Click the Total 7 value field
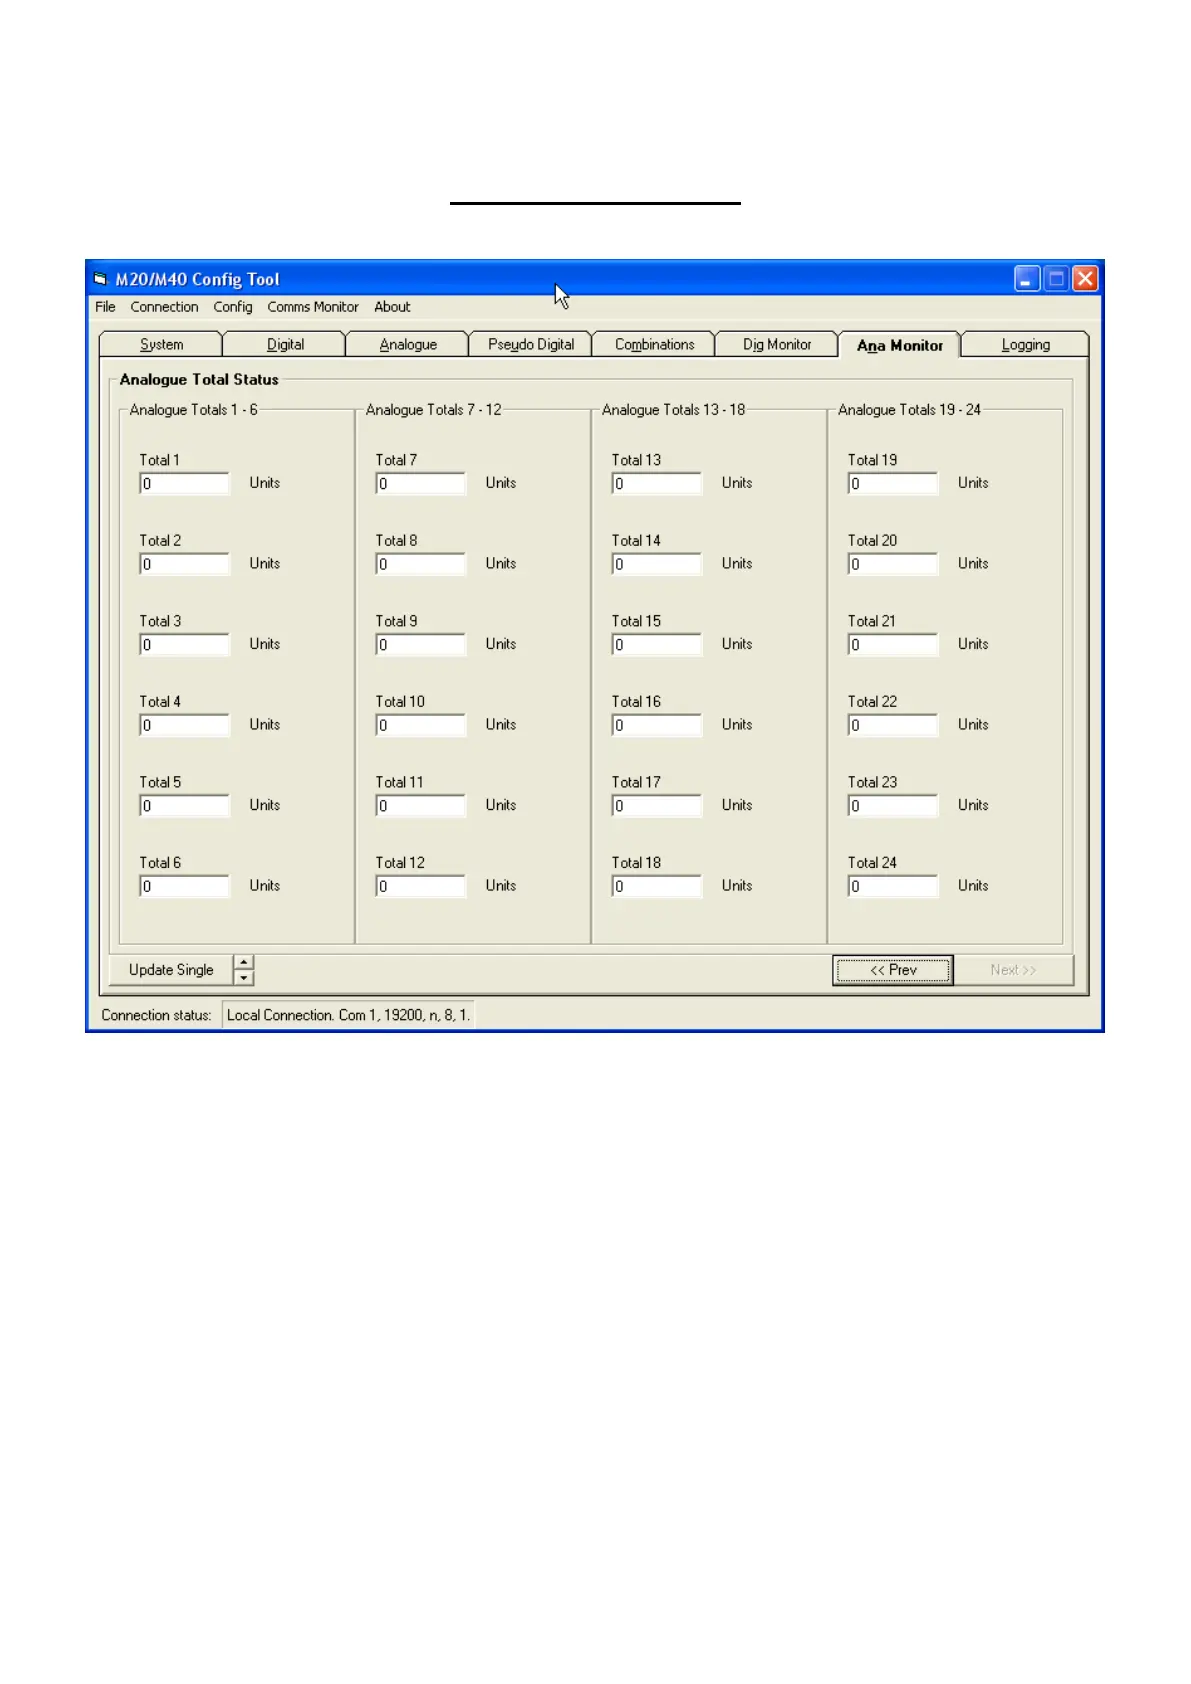 point(420,484)
